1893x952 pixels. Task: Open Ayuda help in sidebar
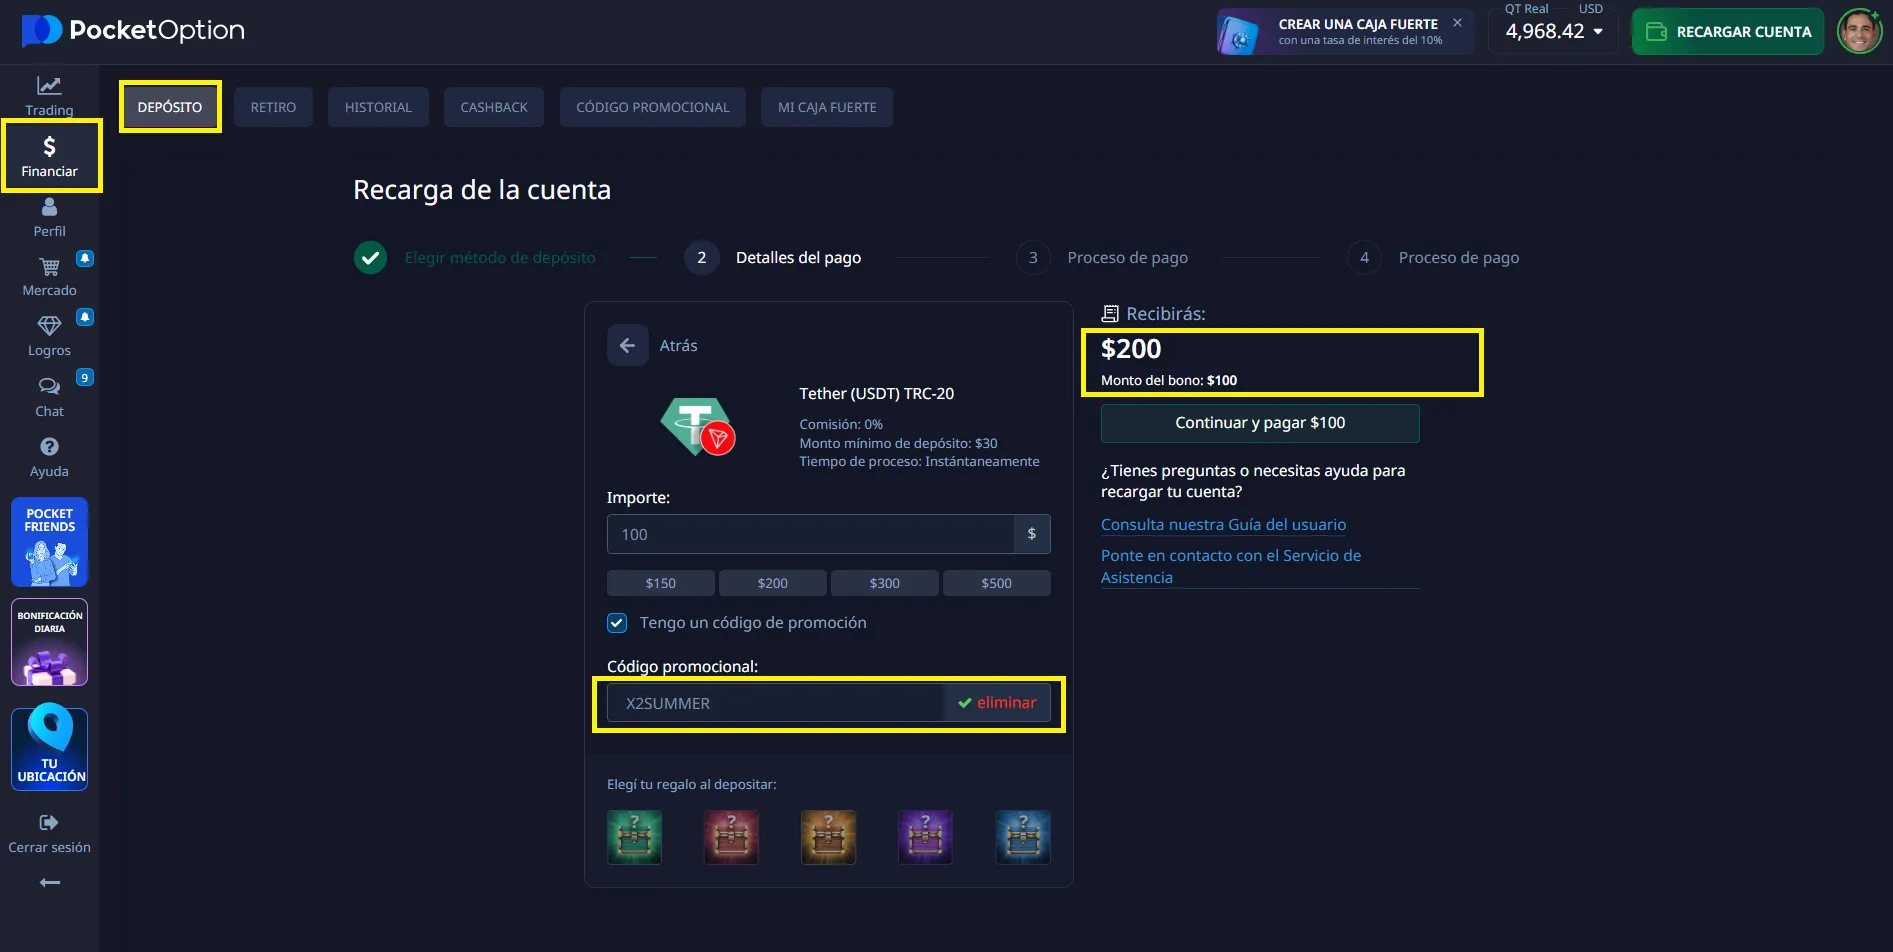tap(49, 457)
